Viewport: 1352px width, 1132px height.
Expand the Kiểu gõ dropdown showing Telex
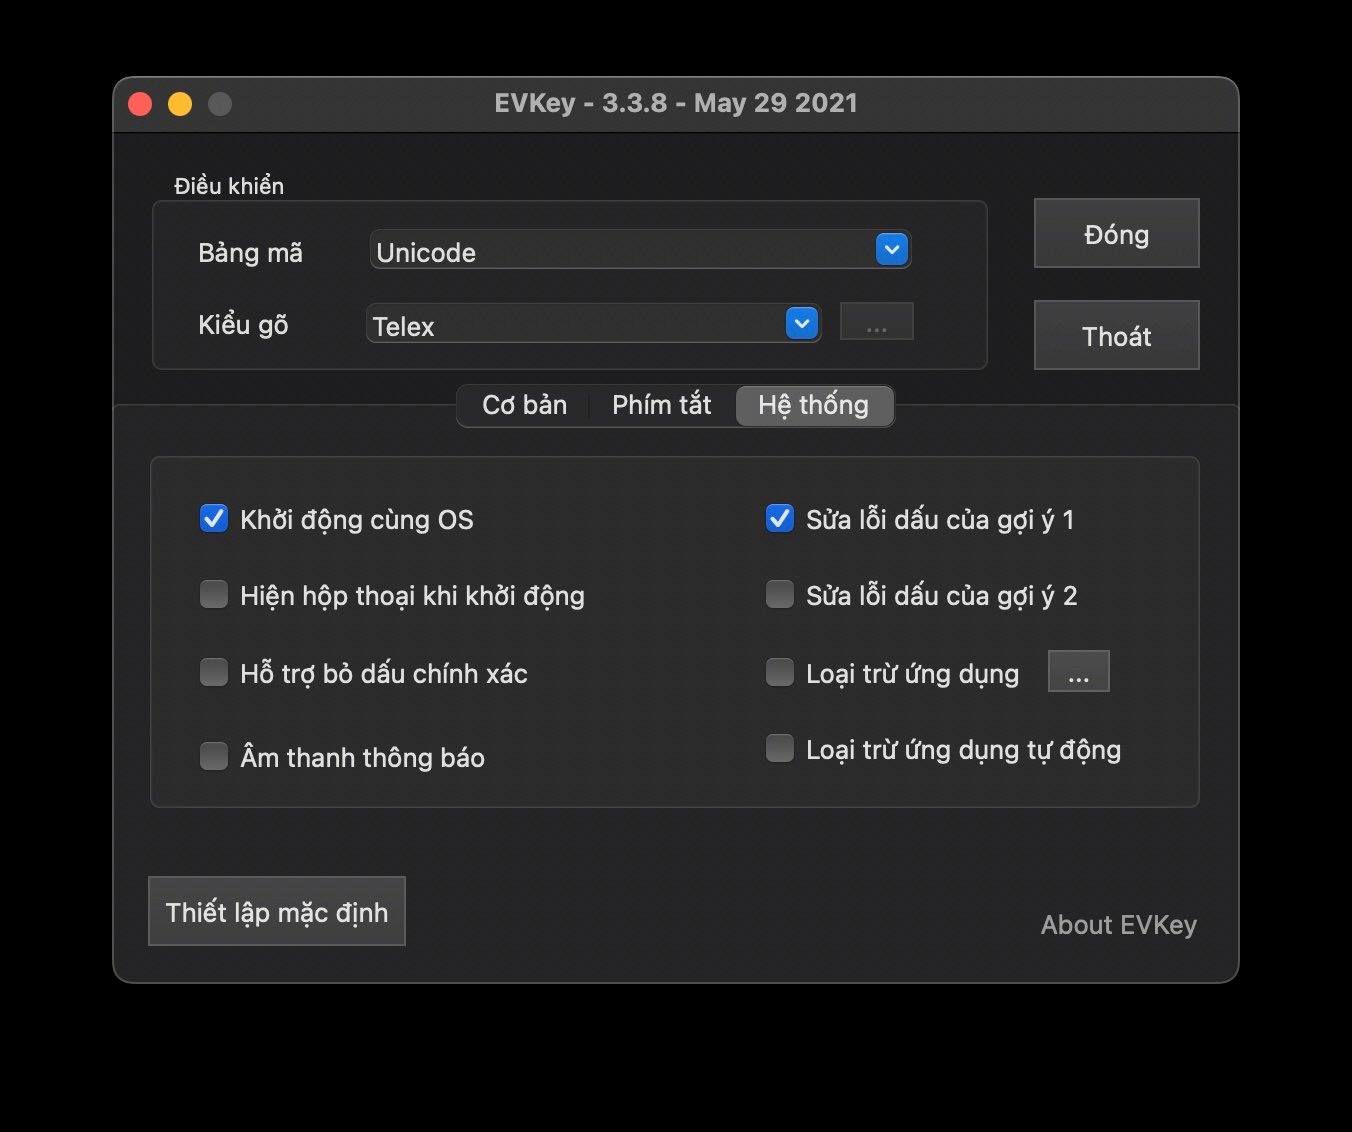pos(799,323)
